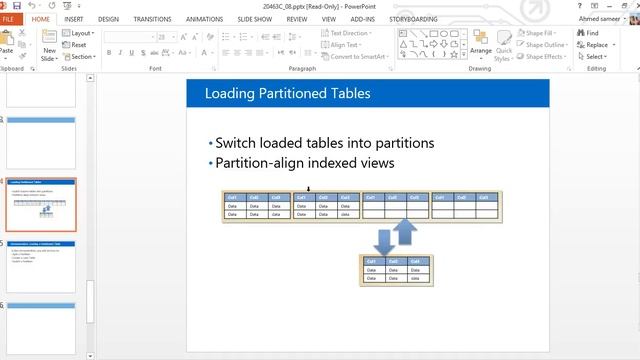Open Quick Styles gallery
This screenshot has width=640, height=360.
click(x=504, y=46)
